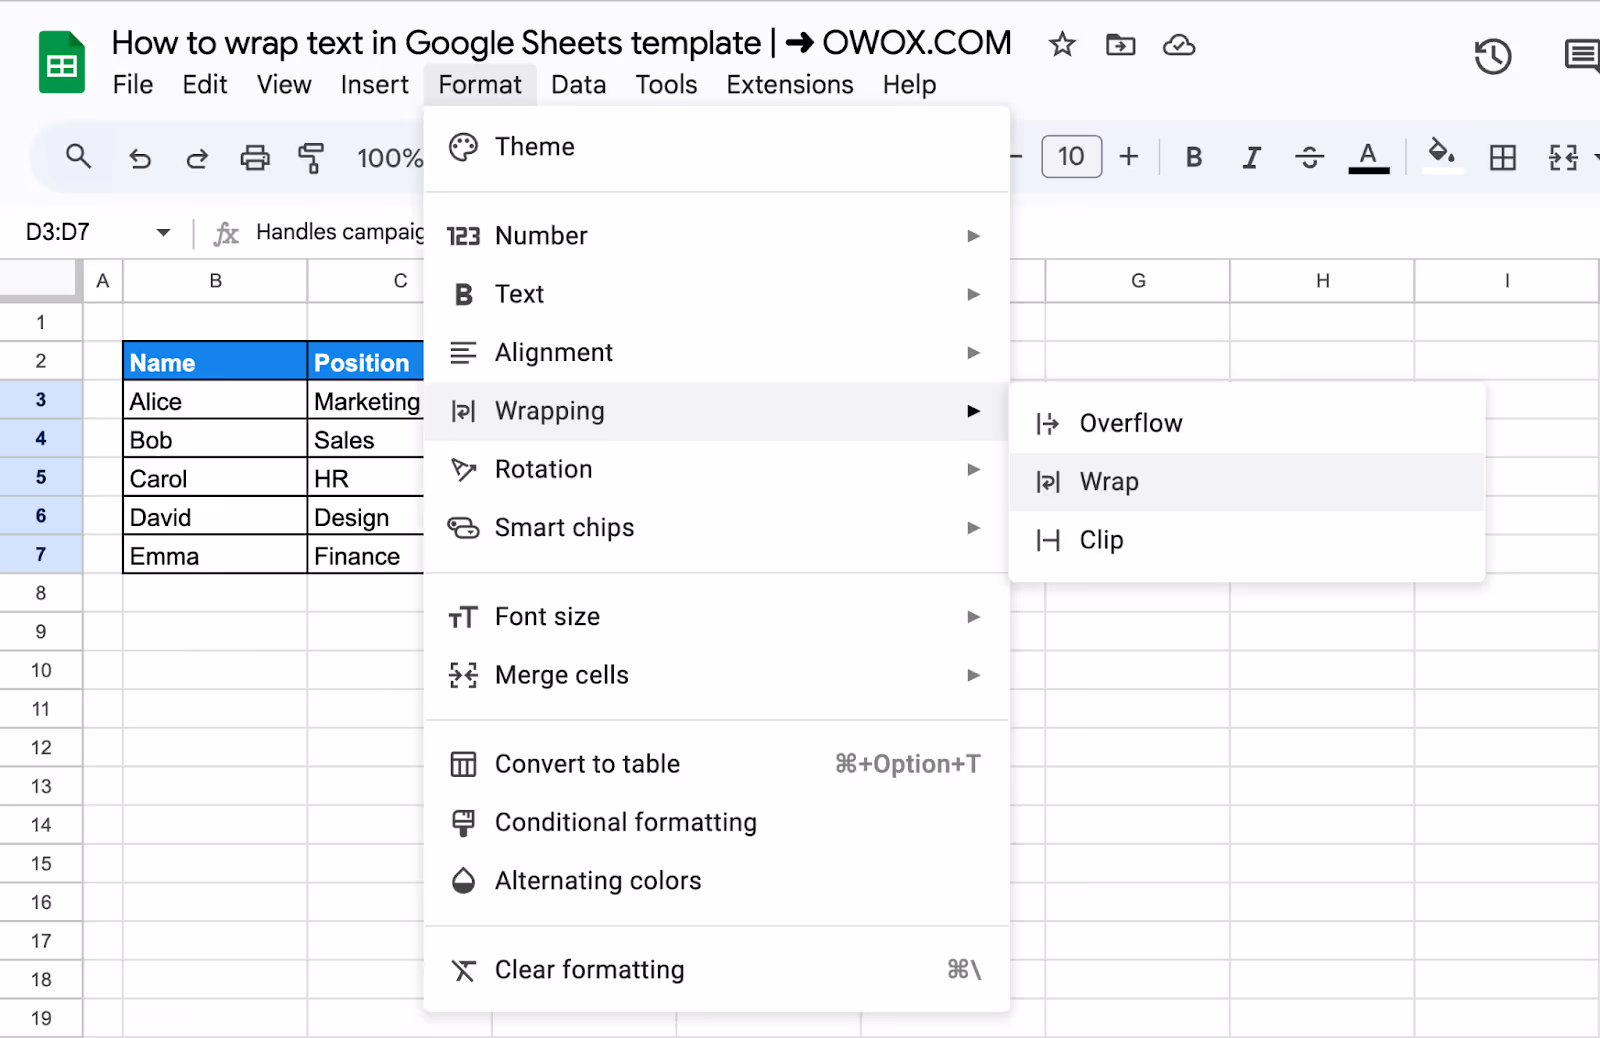This screenshot has height=1038, width=1600.
Task: Open the Help menu
Action: pos(909,85)
